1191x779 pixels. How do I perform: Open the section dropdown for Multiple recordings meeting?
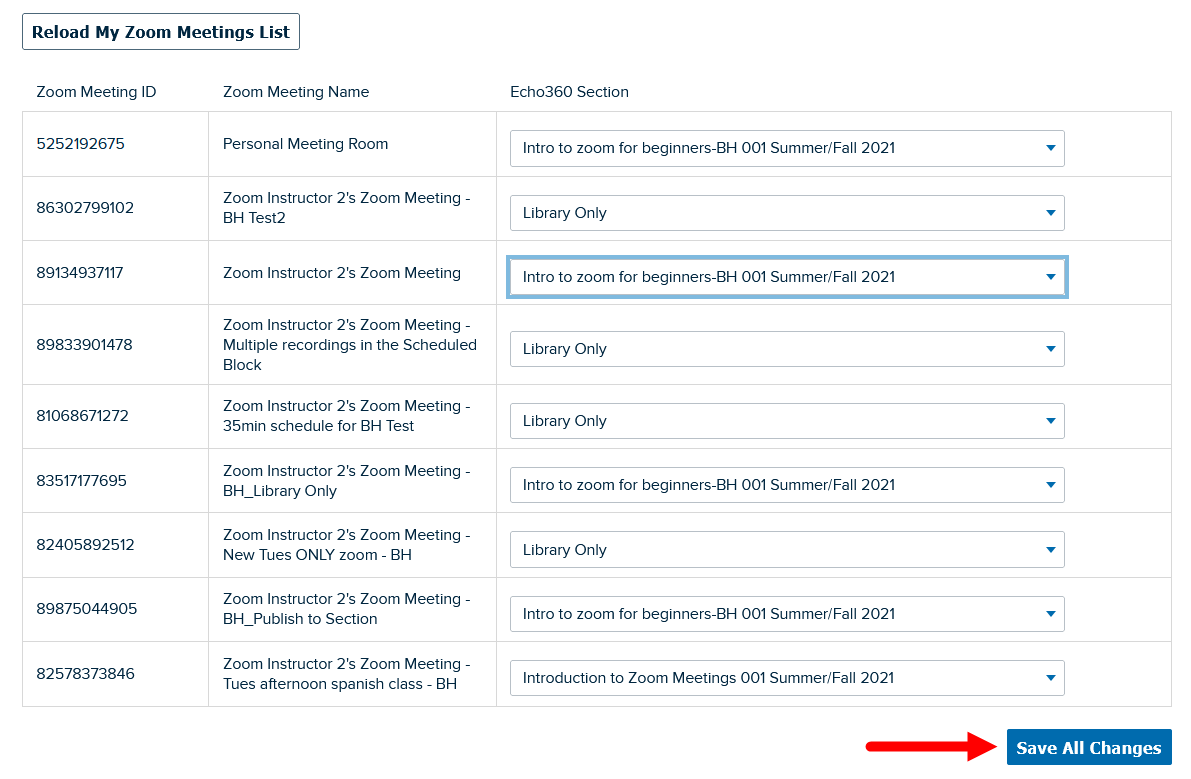787,348
